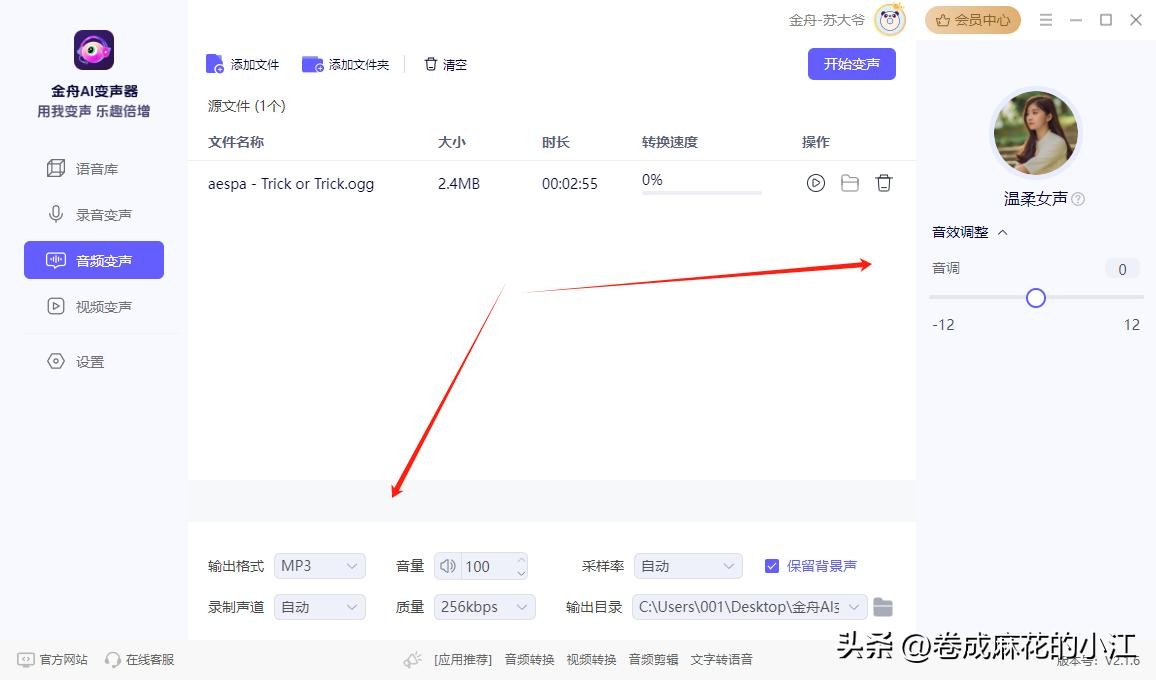Play the aespa Trick or Trick.ogg file

[816, 183]
